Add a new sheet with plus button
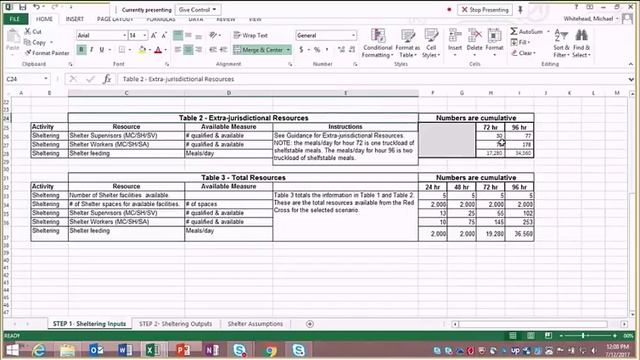The image size is (640, 360). [x=310, y=324]
